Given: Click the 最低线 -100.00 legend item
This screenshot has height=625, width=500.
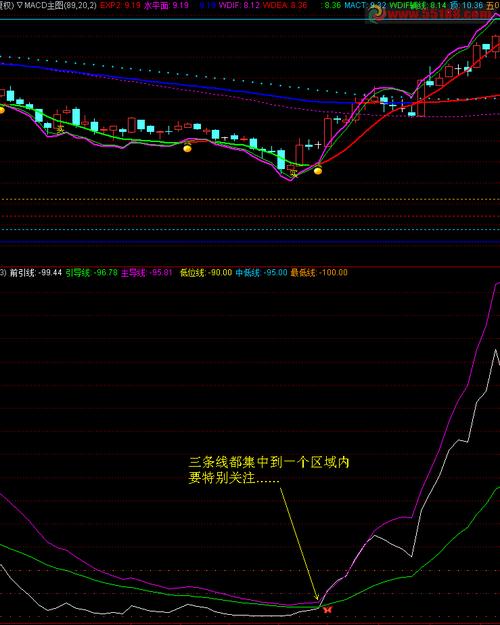Looking at the screenshot, I should click(319, 273).
